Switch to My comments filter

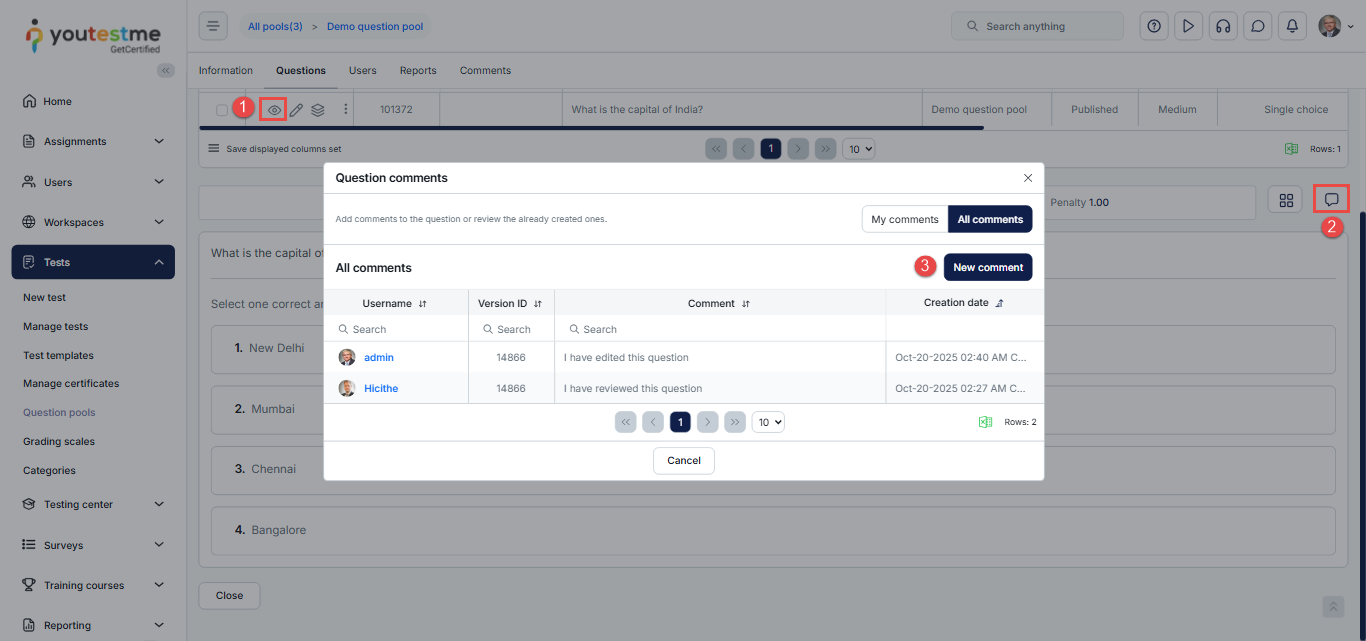(904, 219)
